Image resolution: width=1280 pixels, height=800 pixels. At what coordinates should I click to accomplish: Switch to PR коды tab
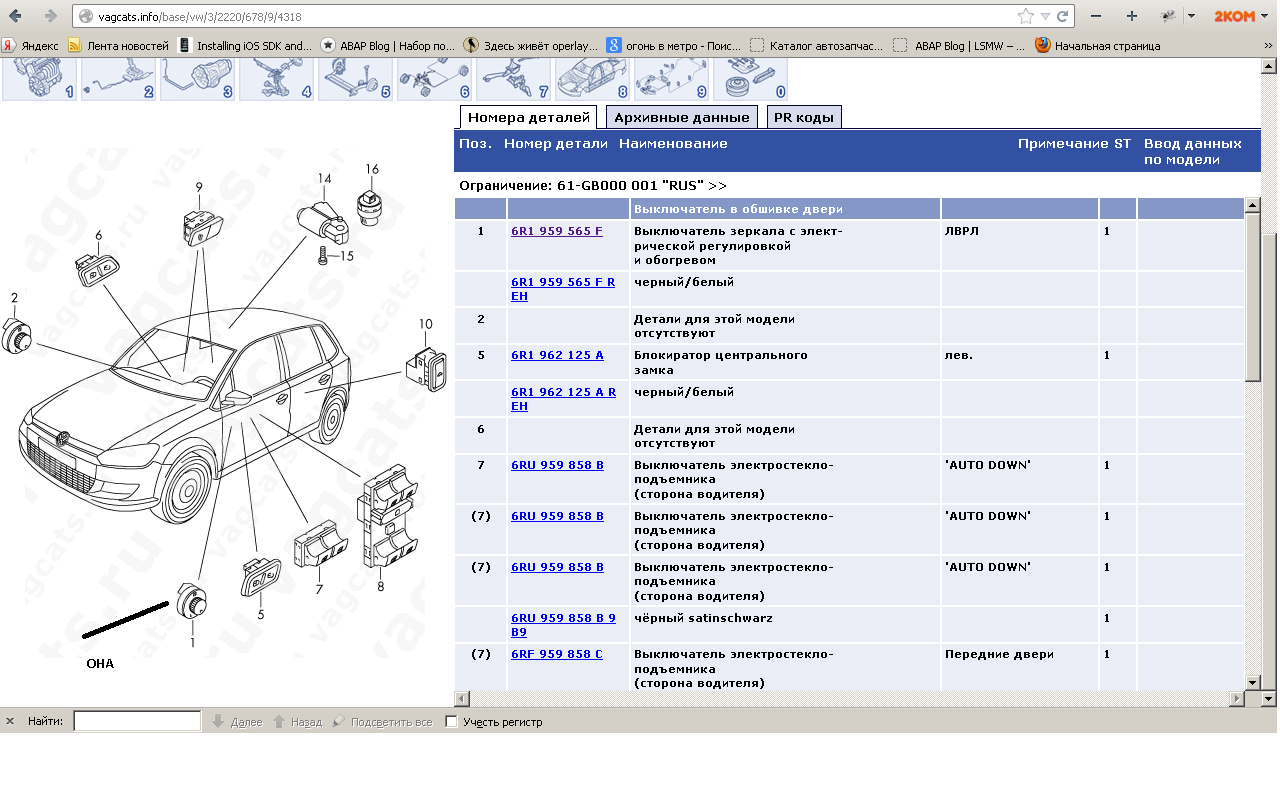point(804,117)
